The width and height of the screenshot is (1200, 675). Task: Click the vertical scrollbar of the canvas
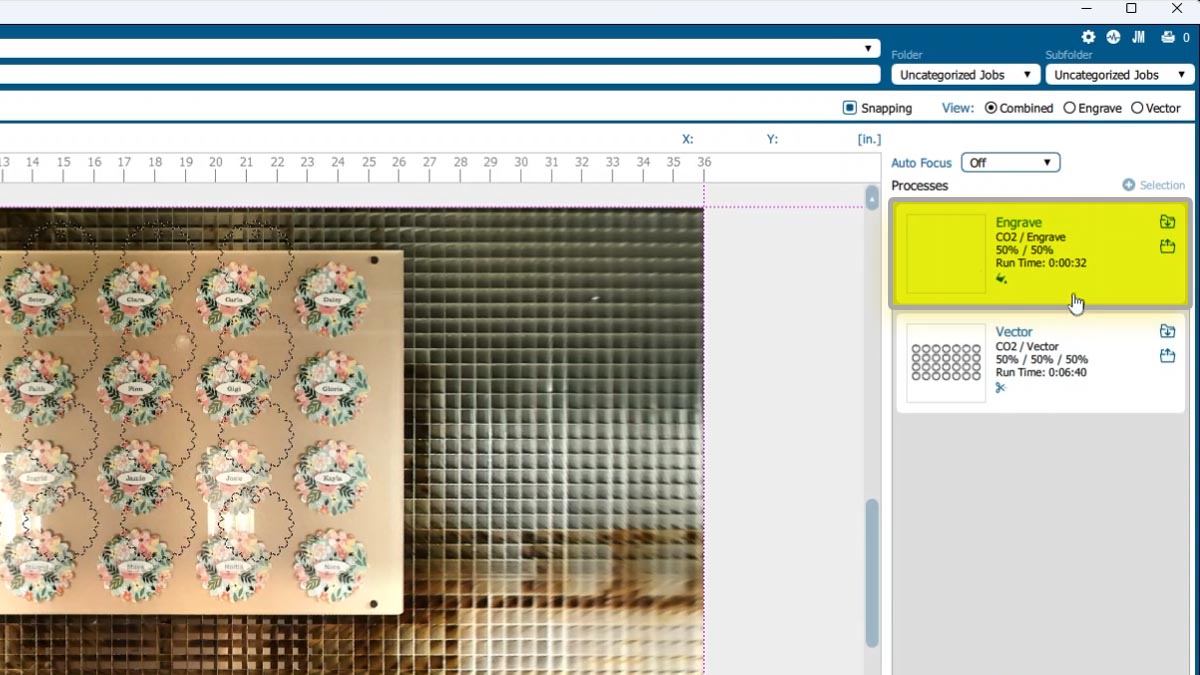[x=872, y=572]
